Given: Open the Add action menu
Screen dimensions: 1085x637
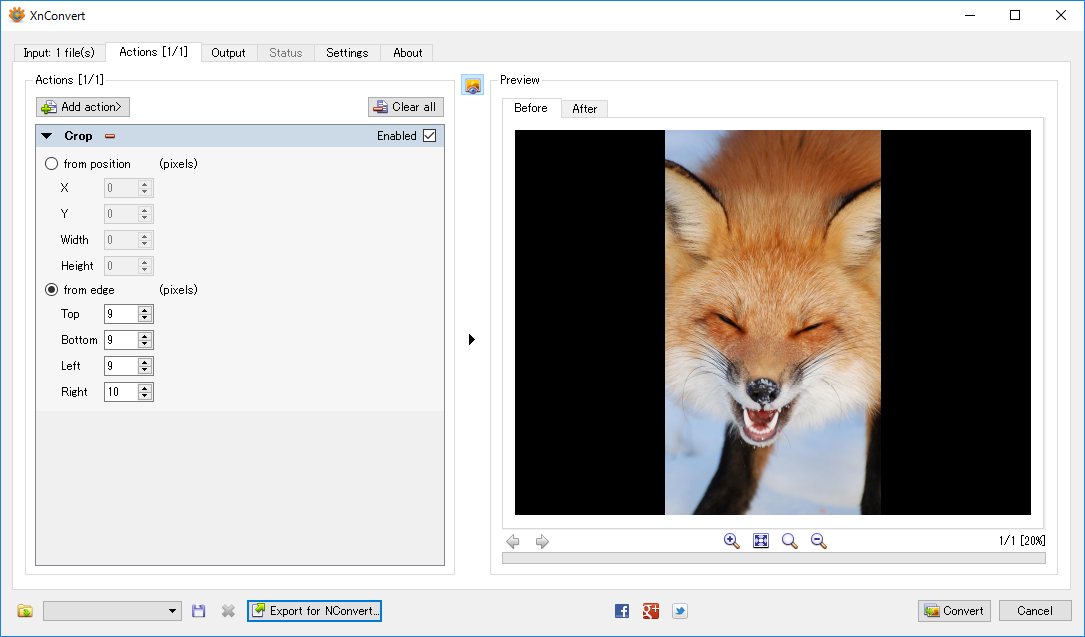Looking at the screenshot, I should pos(83,107).
